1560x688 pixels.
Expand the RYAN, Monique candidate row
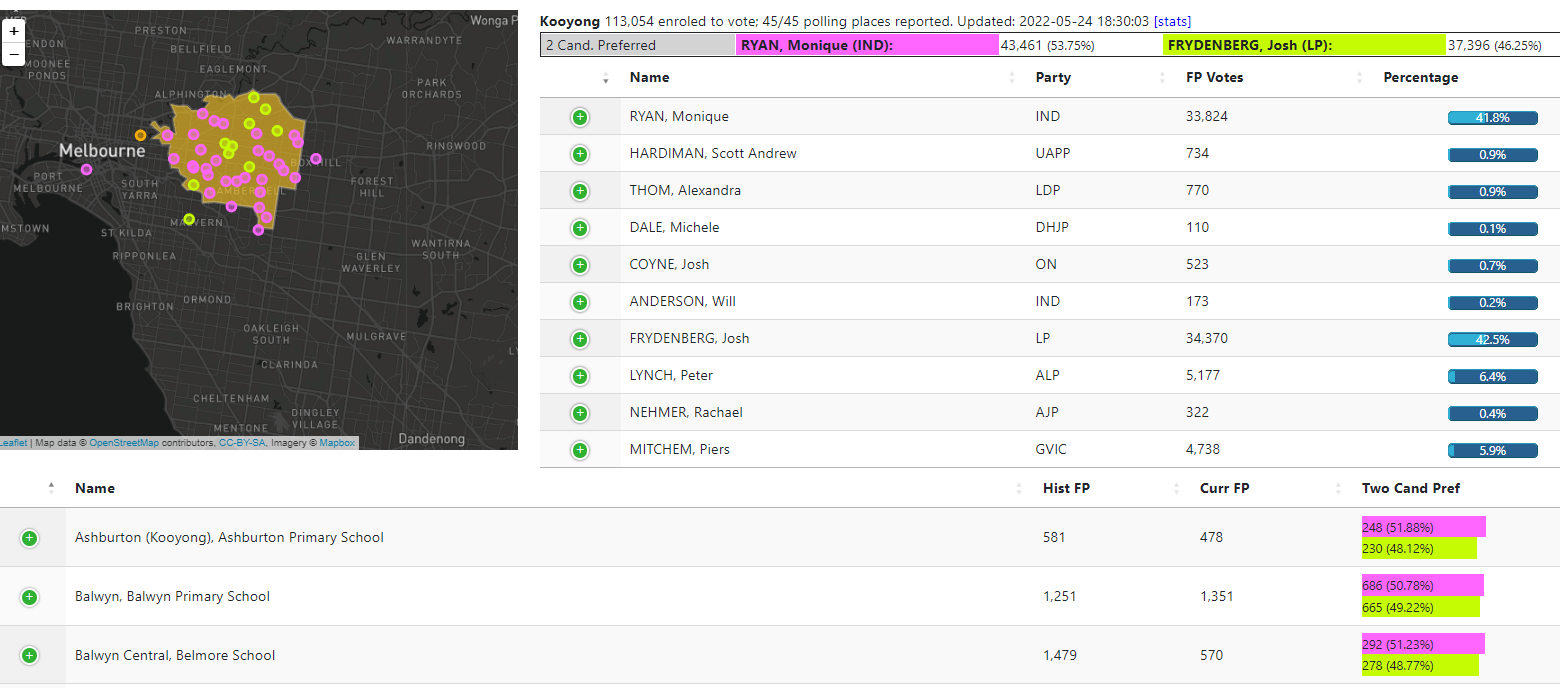tap(580, 117)
